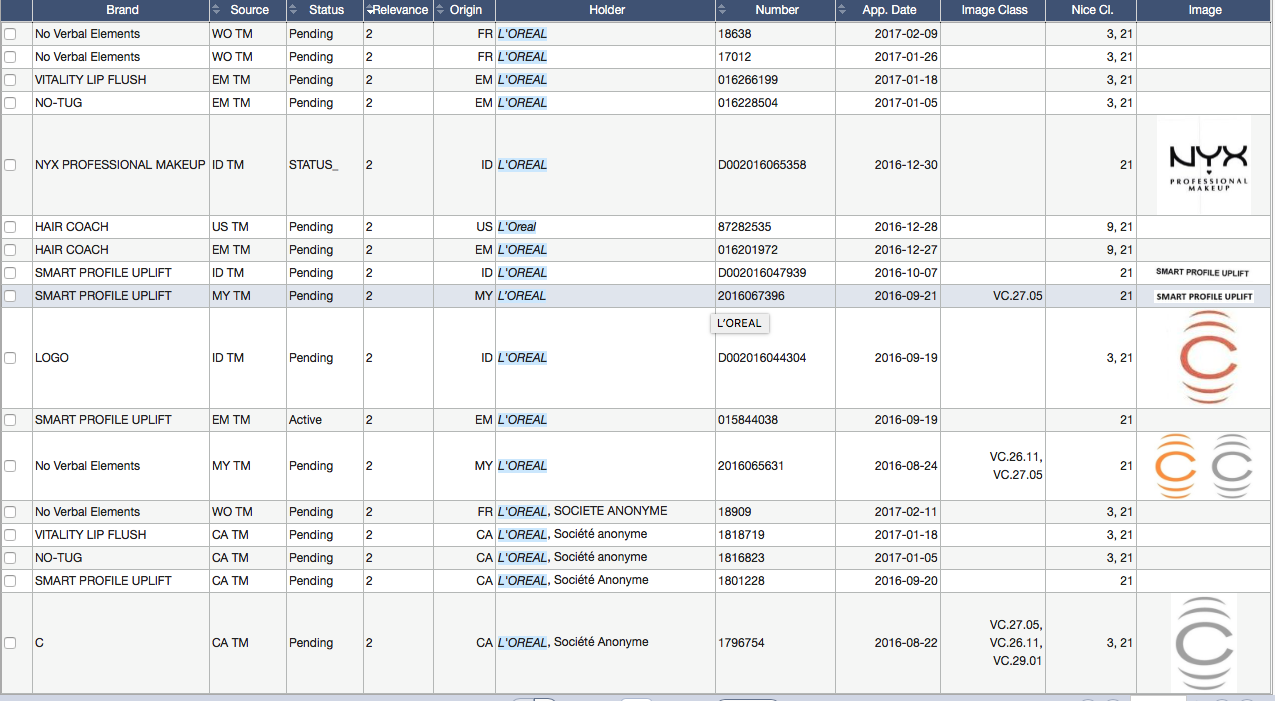
Task: Open the orange and gray double C logo image
Action: click(1204, 466)
